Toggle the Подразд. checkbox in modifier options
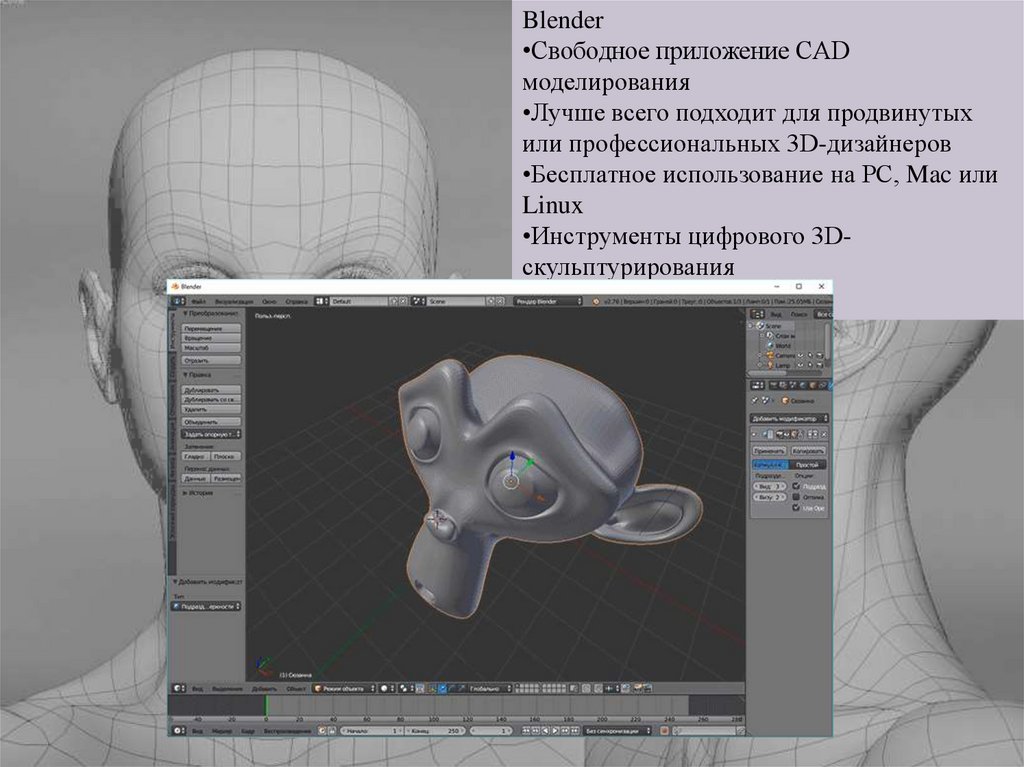1024x767 pixels. pyautogui.click(x=796, y=486)
